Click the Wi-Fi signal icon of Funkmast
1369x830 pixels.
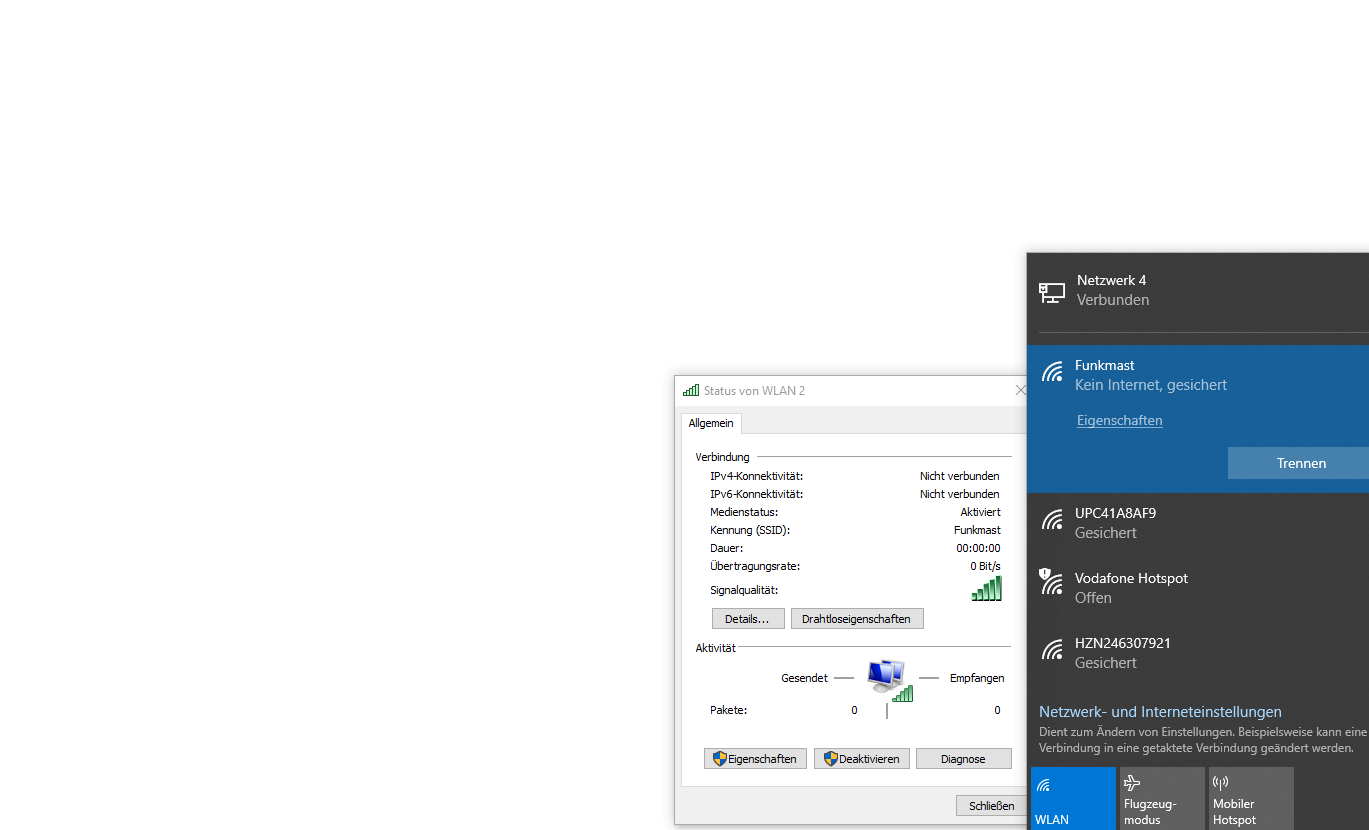[x=1052, y=373]
